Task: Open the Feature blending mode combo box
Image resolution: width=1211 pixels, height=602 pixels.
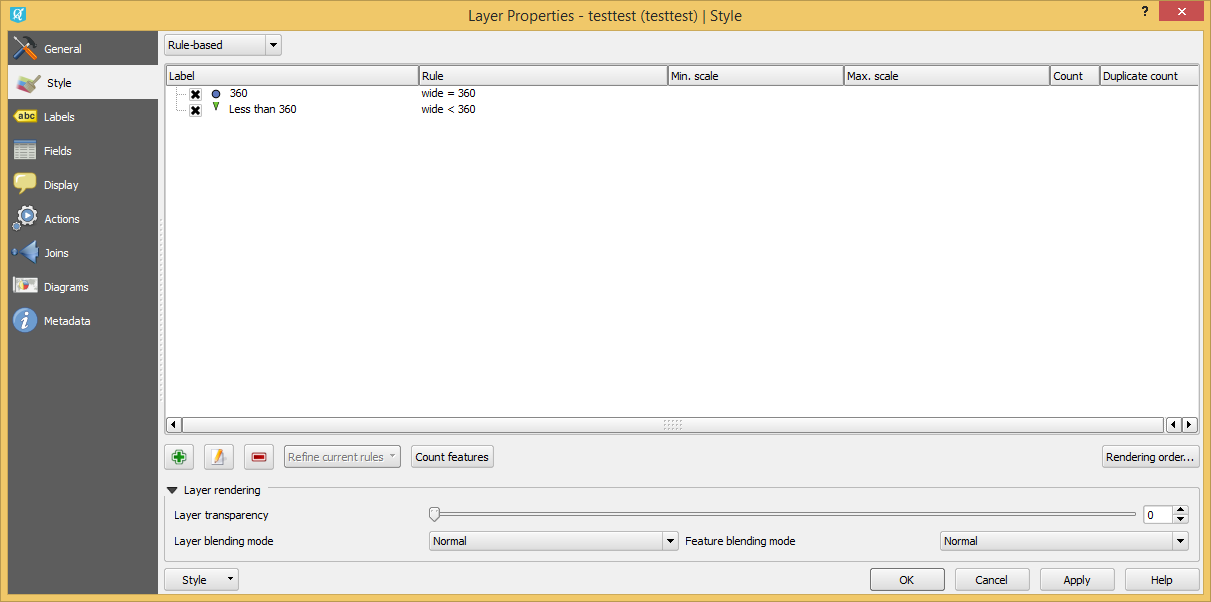Action: (1064, 541)
